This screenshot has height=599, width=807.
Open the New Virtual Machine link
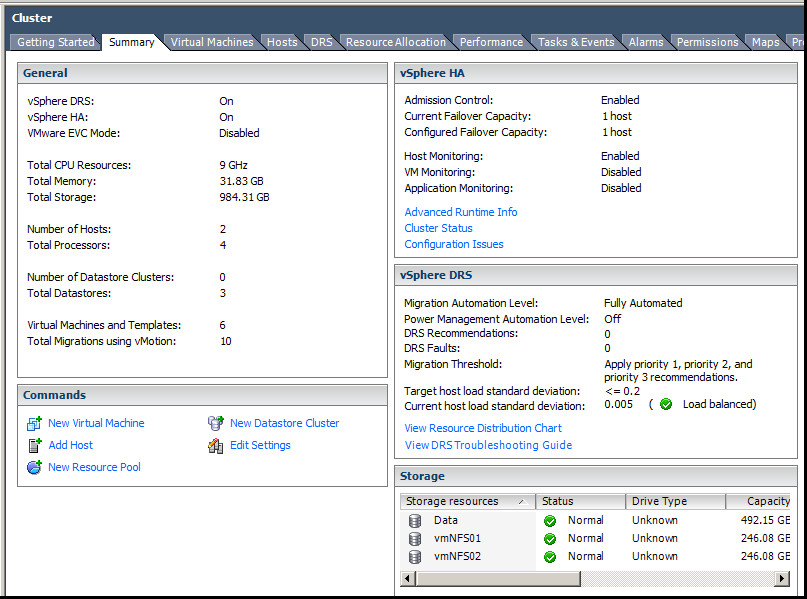96,423
